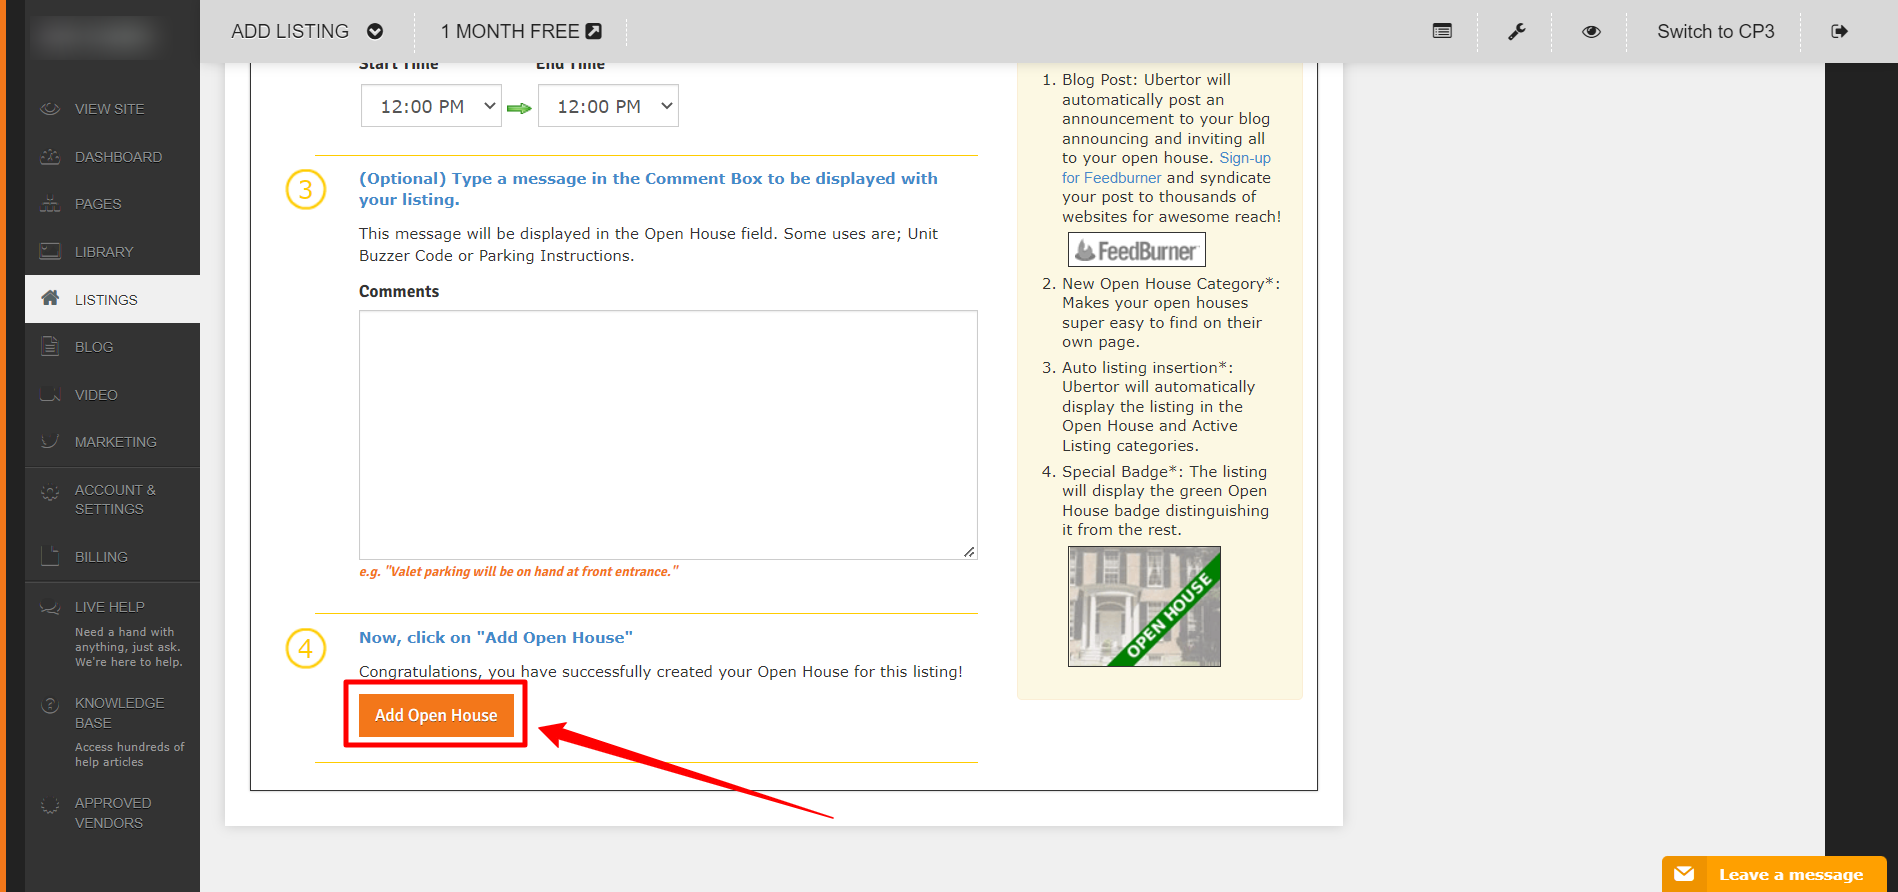The width and height of the screenshot is (1898, 892).
Task: Click the logout icon in top bar
Action: click(1839, 31)
